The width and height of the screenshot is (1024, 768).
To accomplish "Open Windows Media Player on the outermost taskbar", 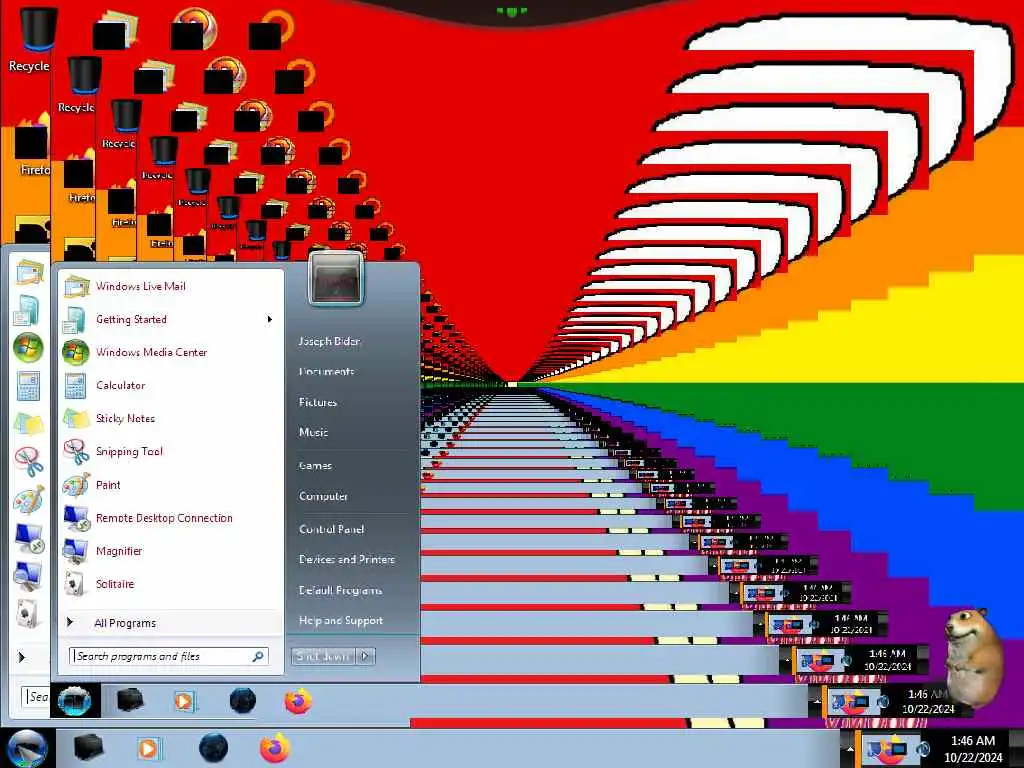I will coord(149,748).
